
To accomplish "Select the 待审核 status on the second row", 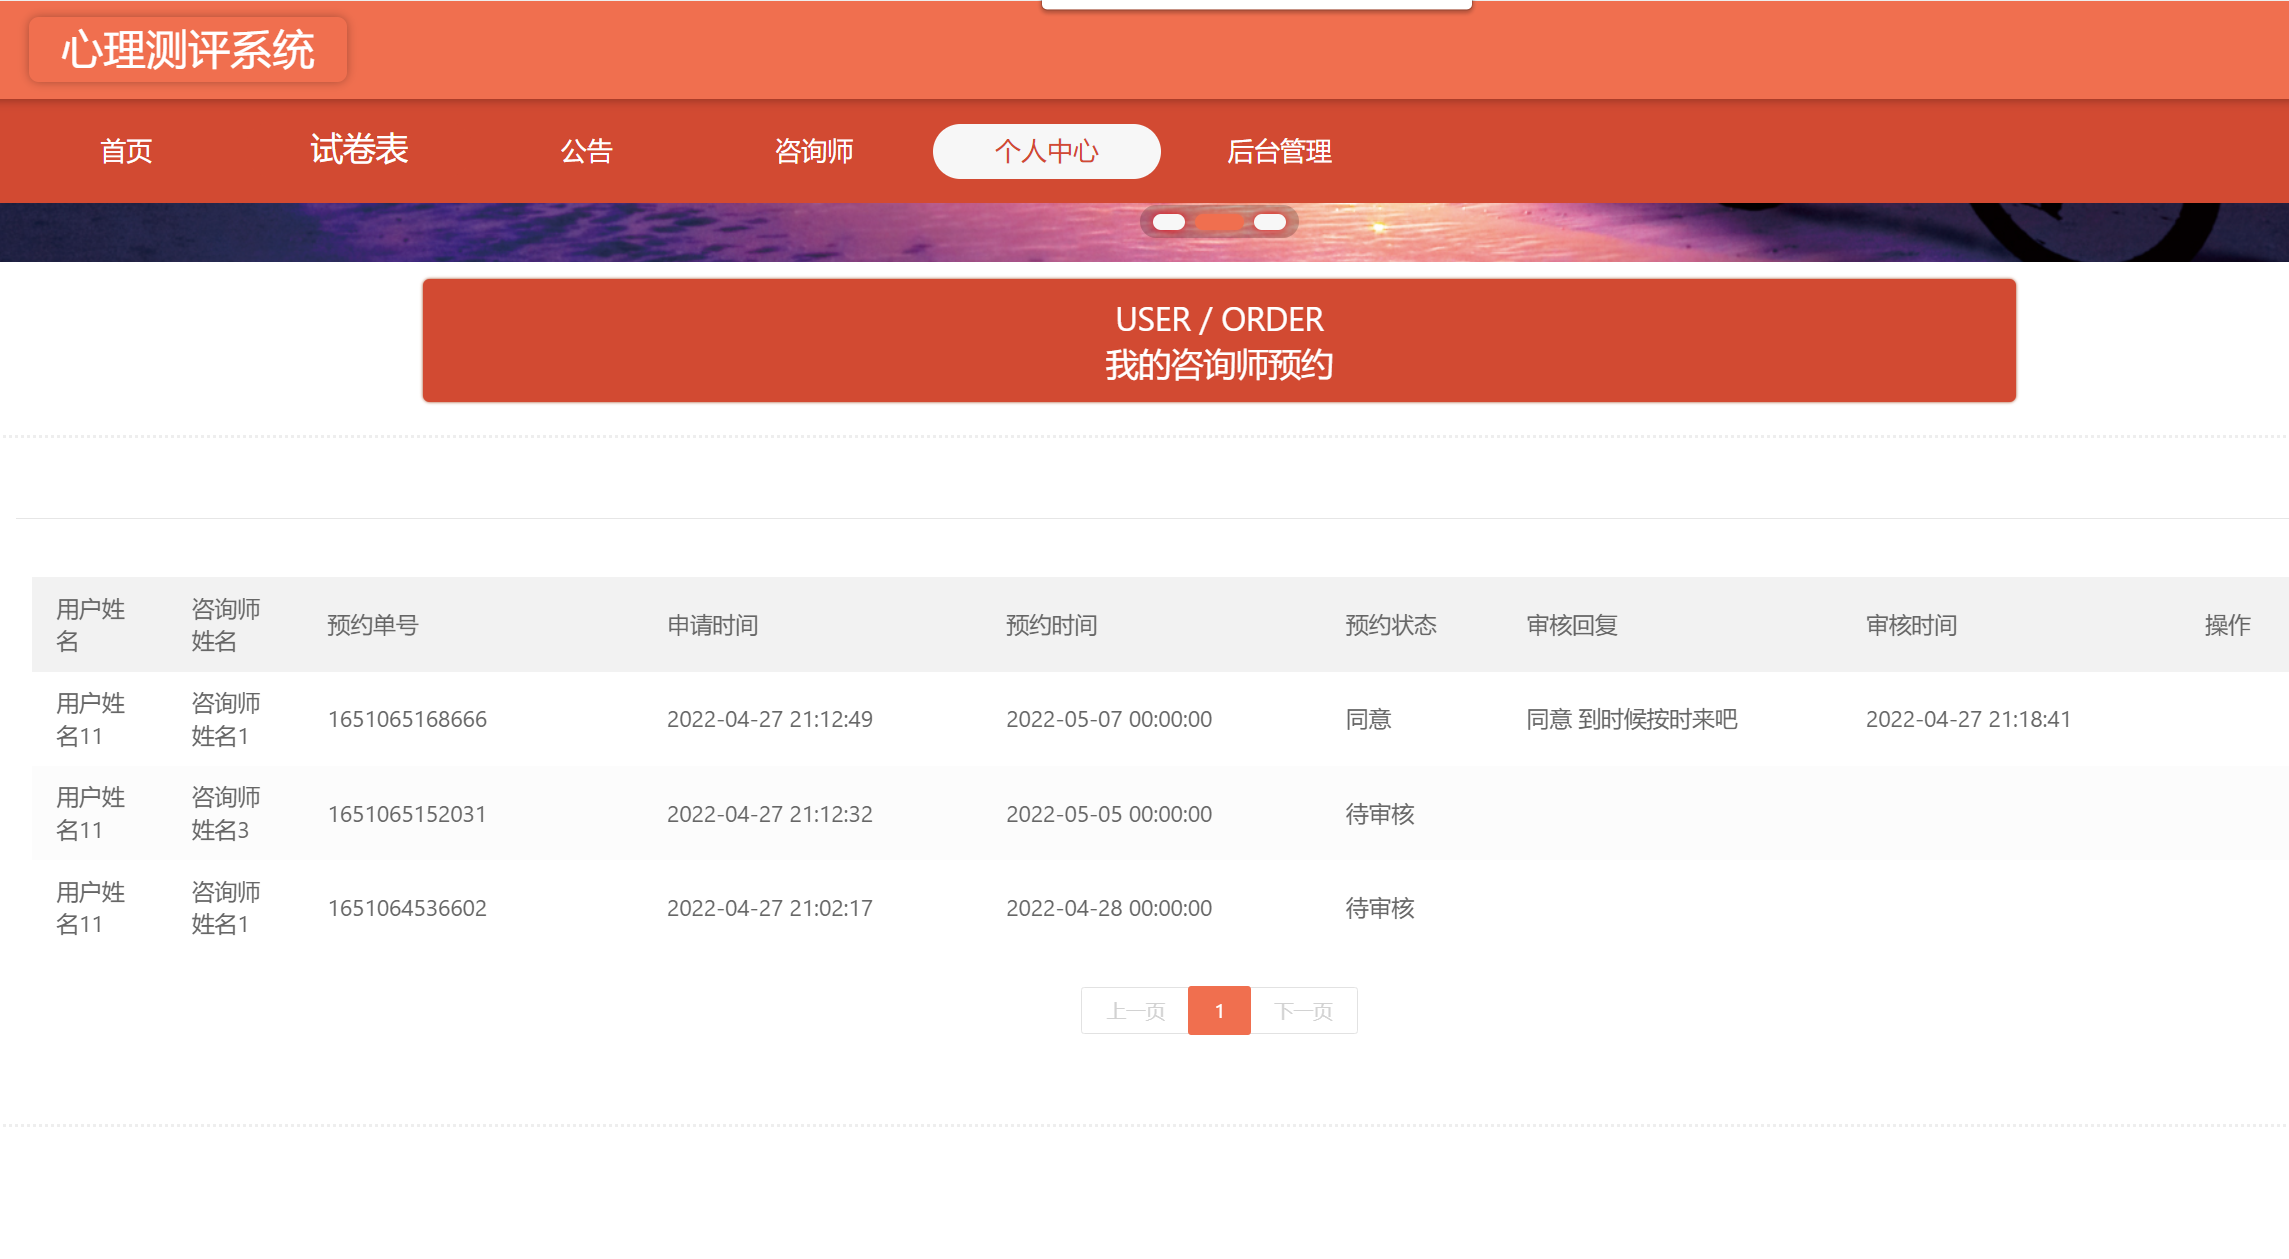I will [x=1380, y=813].
